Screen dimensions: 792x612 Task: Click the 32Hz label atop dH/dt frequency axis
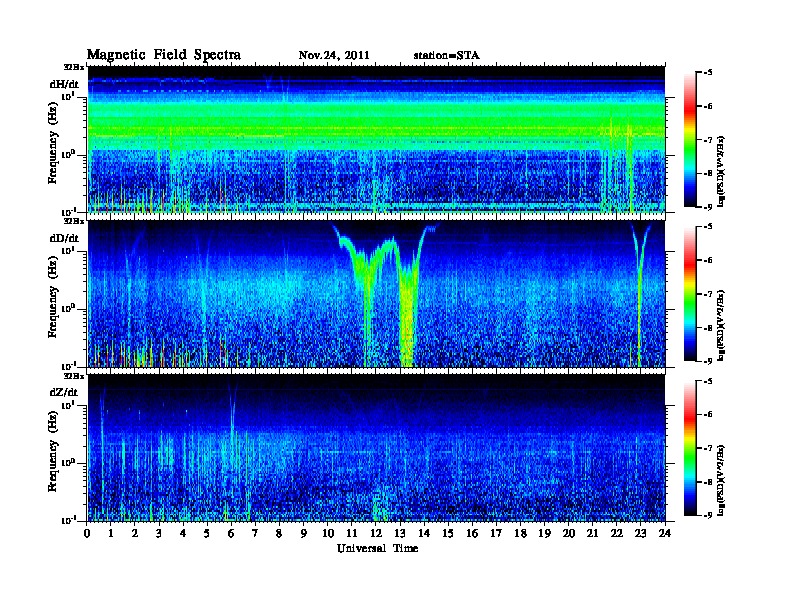[74, 67]
